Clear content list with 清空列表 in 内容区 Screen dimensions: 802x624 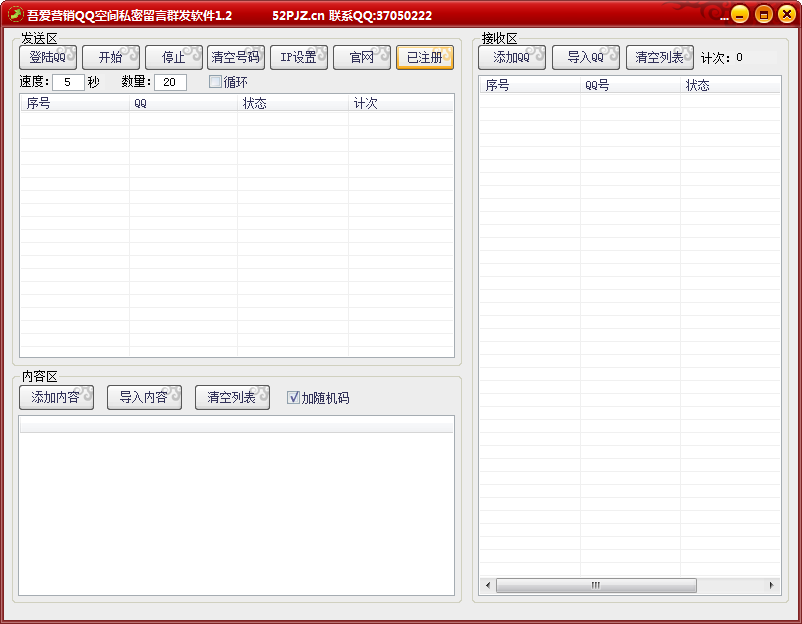[232, 398]
